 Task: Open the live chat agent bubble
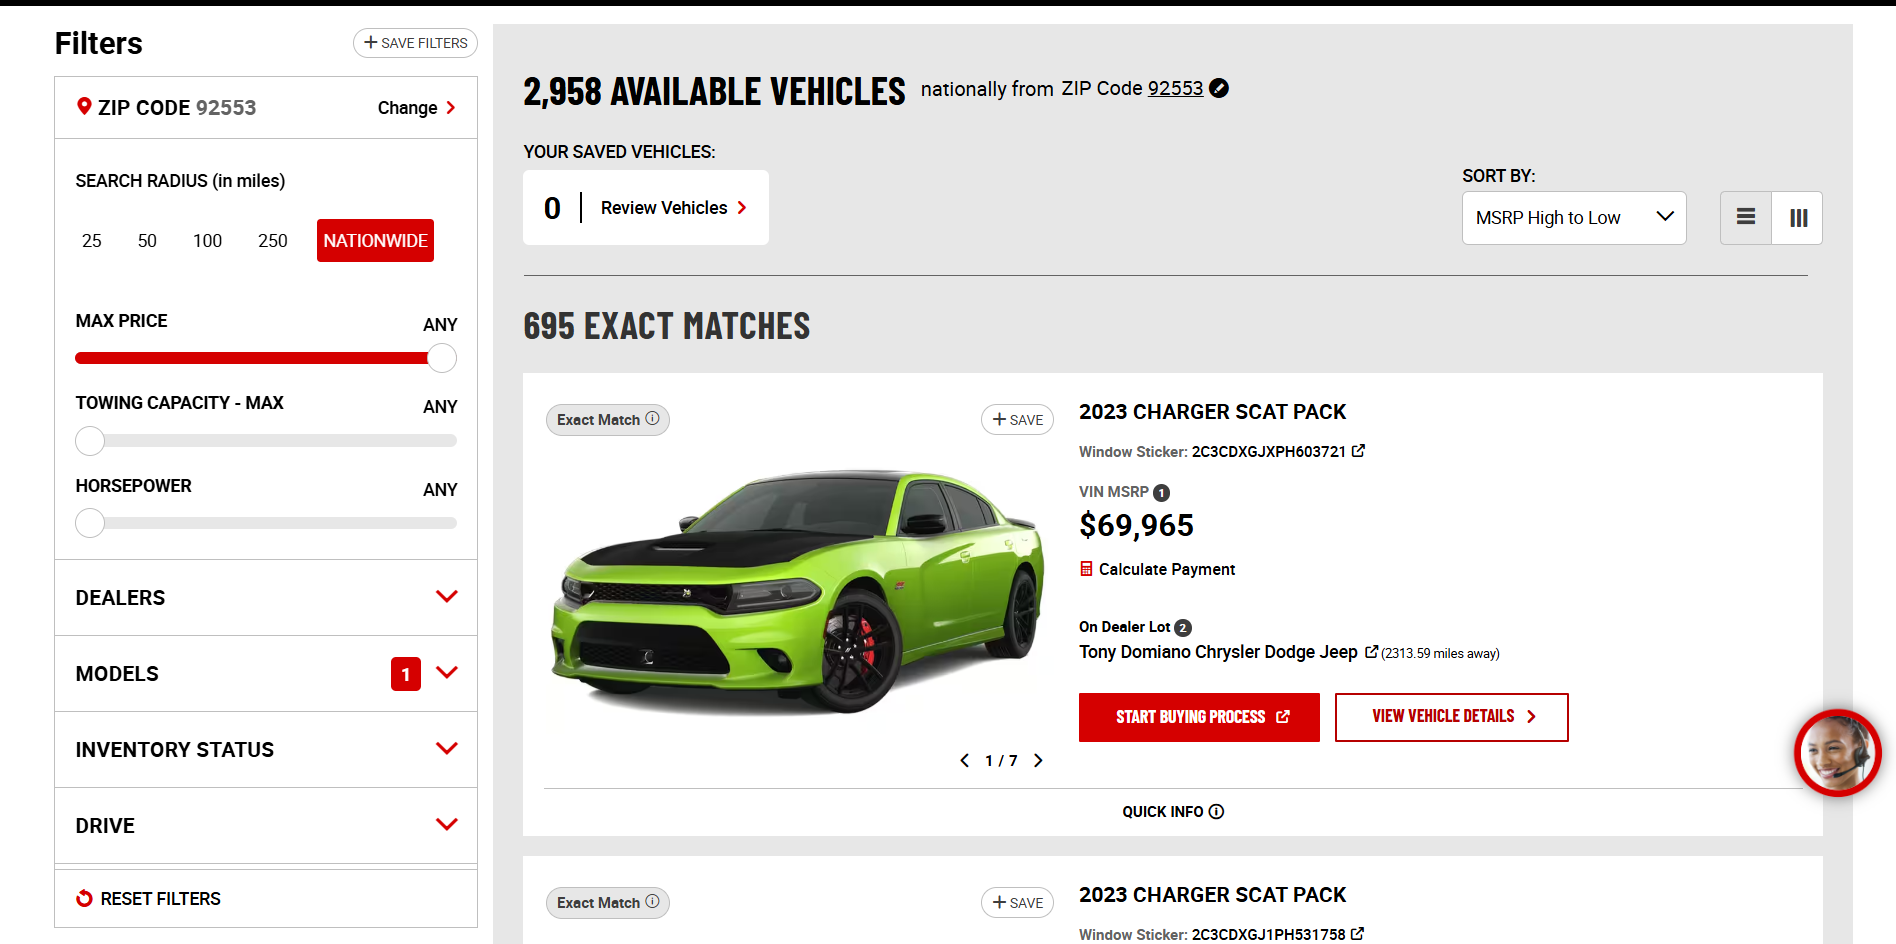[1838, 753]
